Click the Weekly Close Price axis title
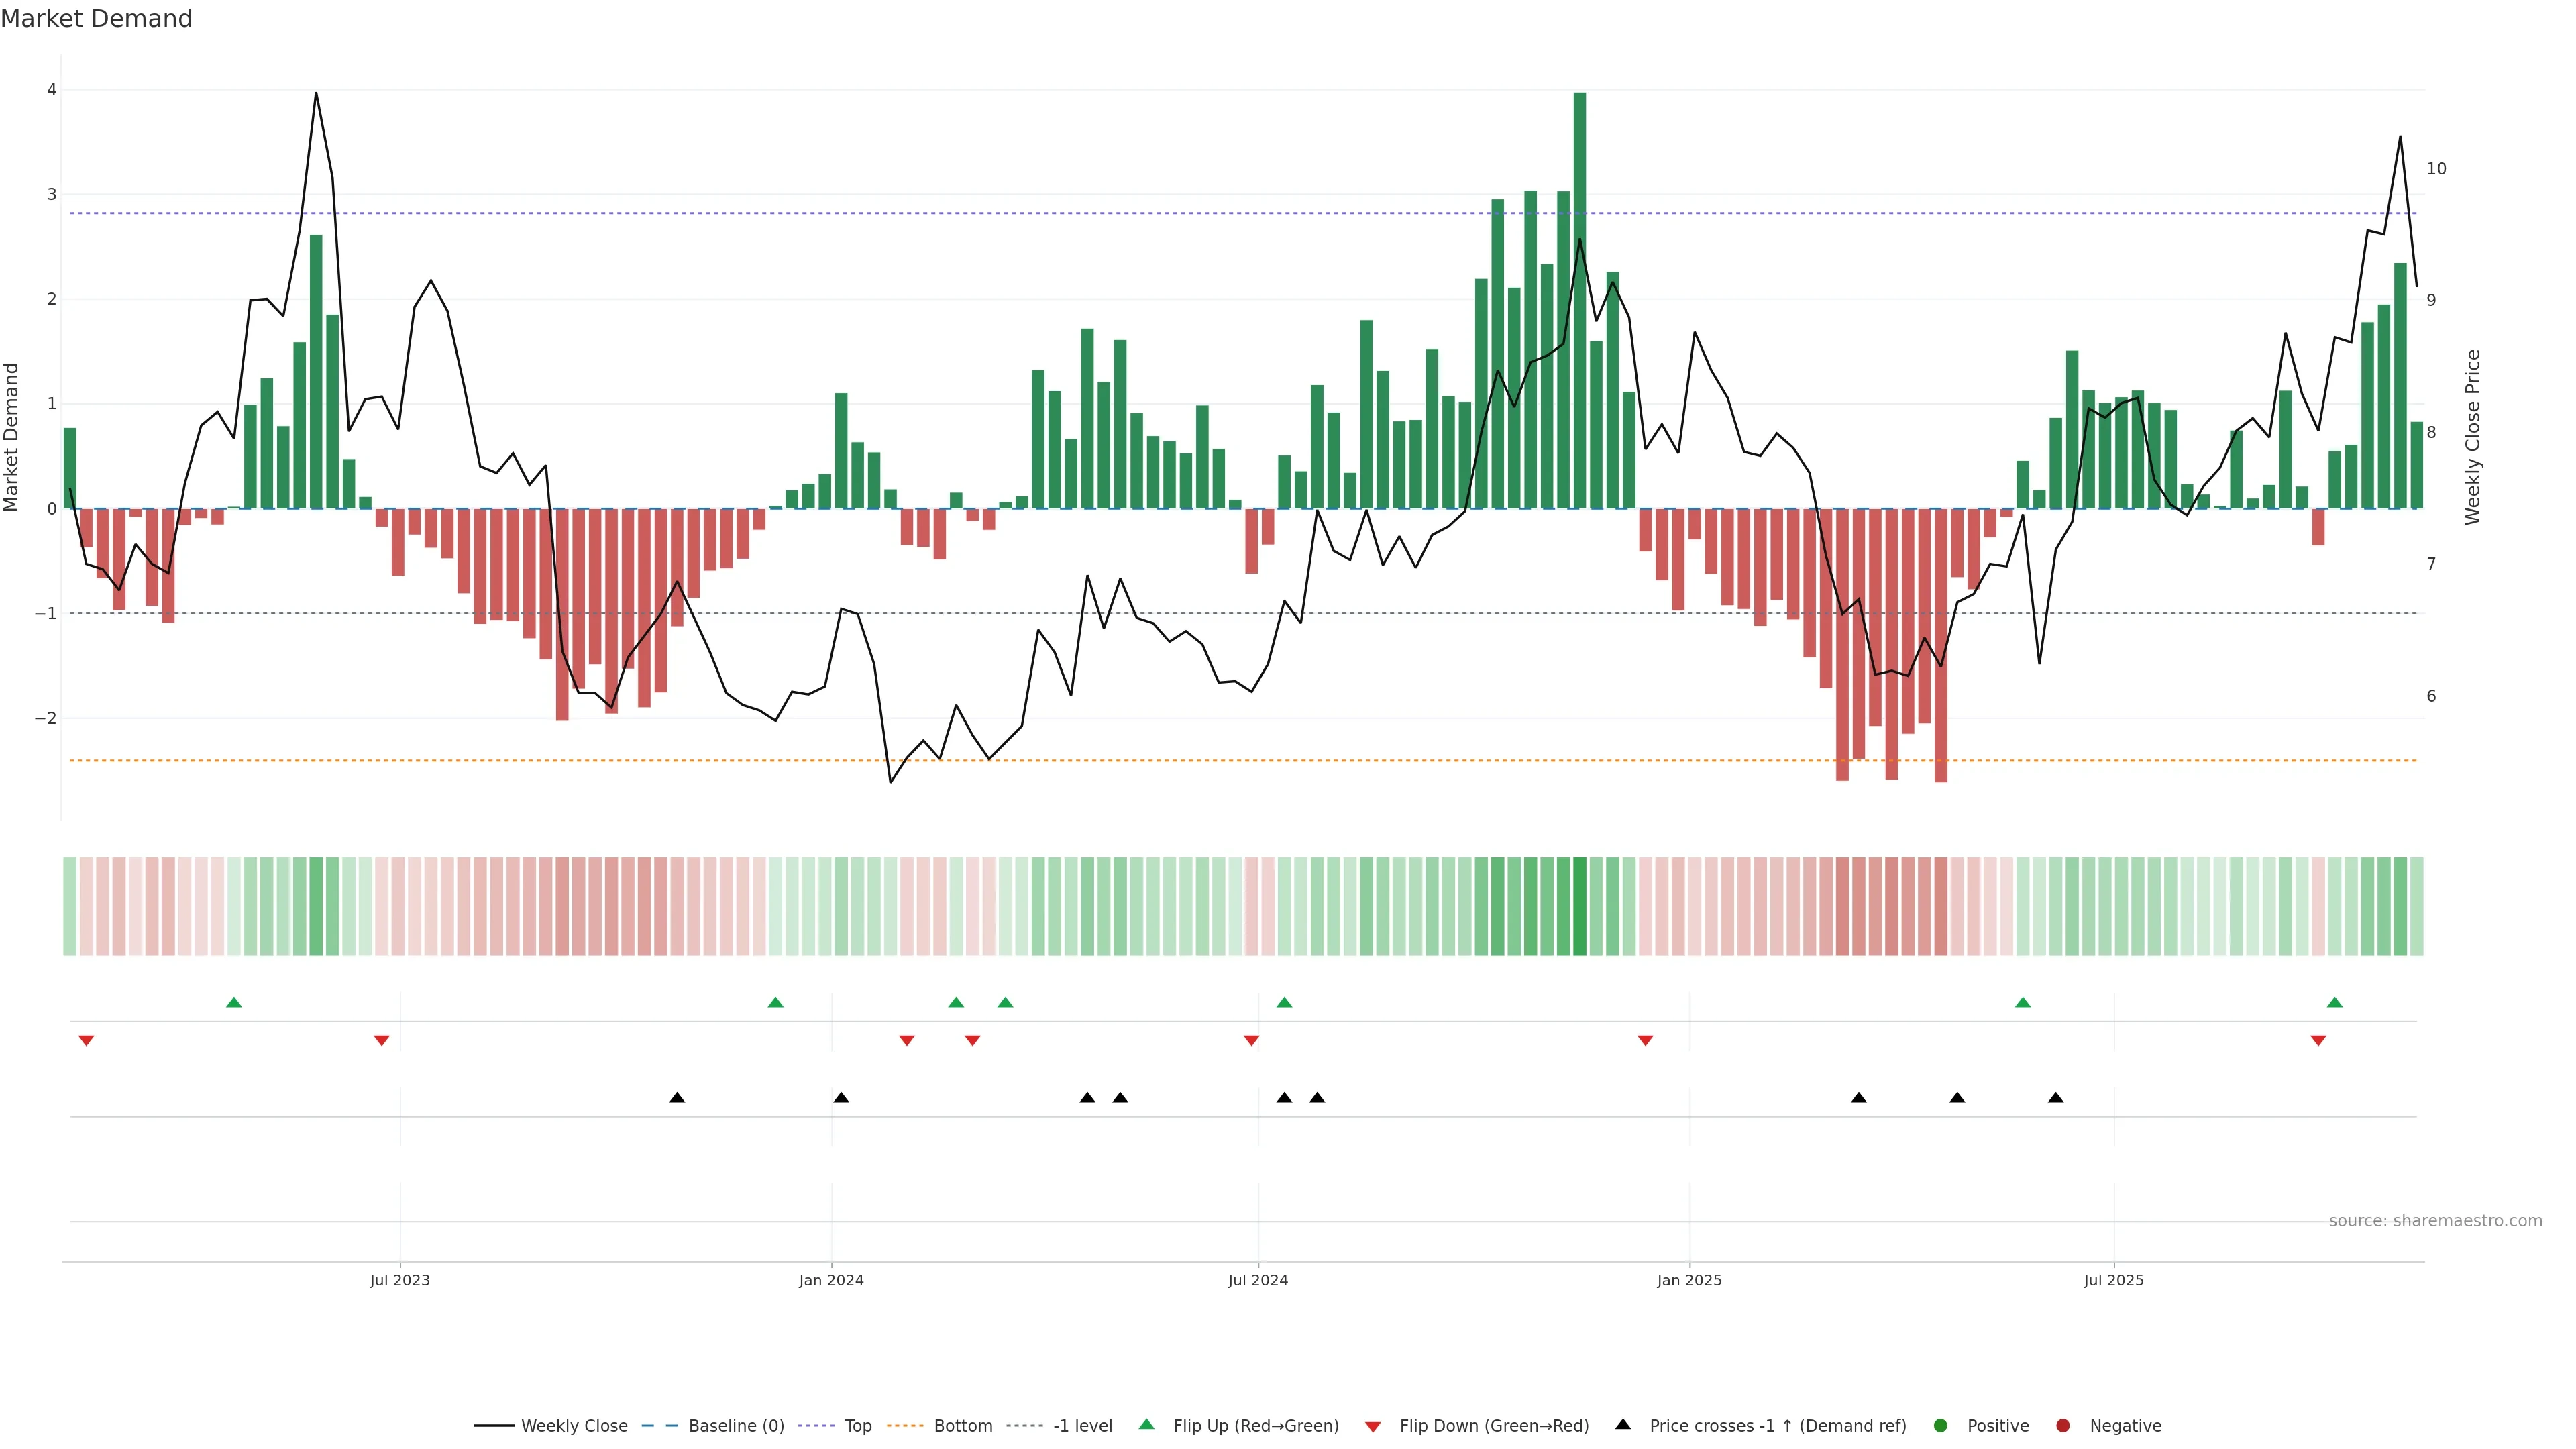 tap(2473, 437)
